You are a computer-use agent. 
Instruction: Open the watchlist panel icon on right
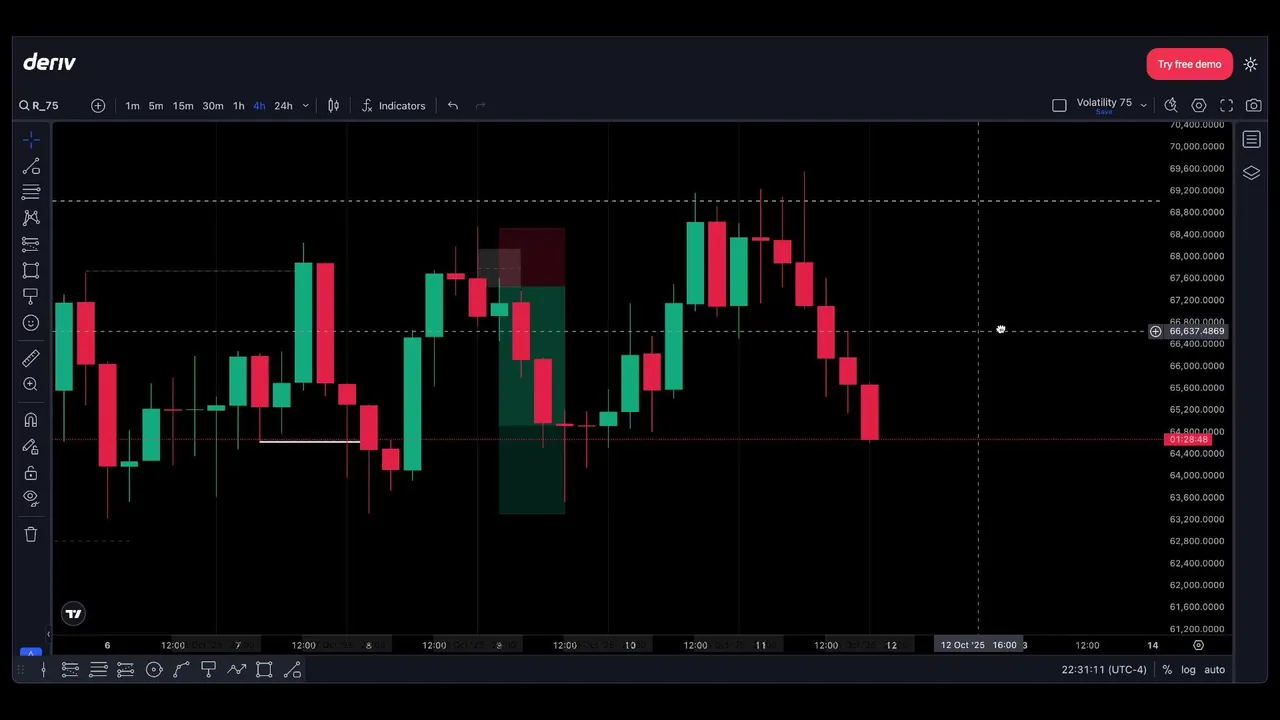[1252, 140]
